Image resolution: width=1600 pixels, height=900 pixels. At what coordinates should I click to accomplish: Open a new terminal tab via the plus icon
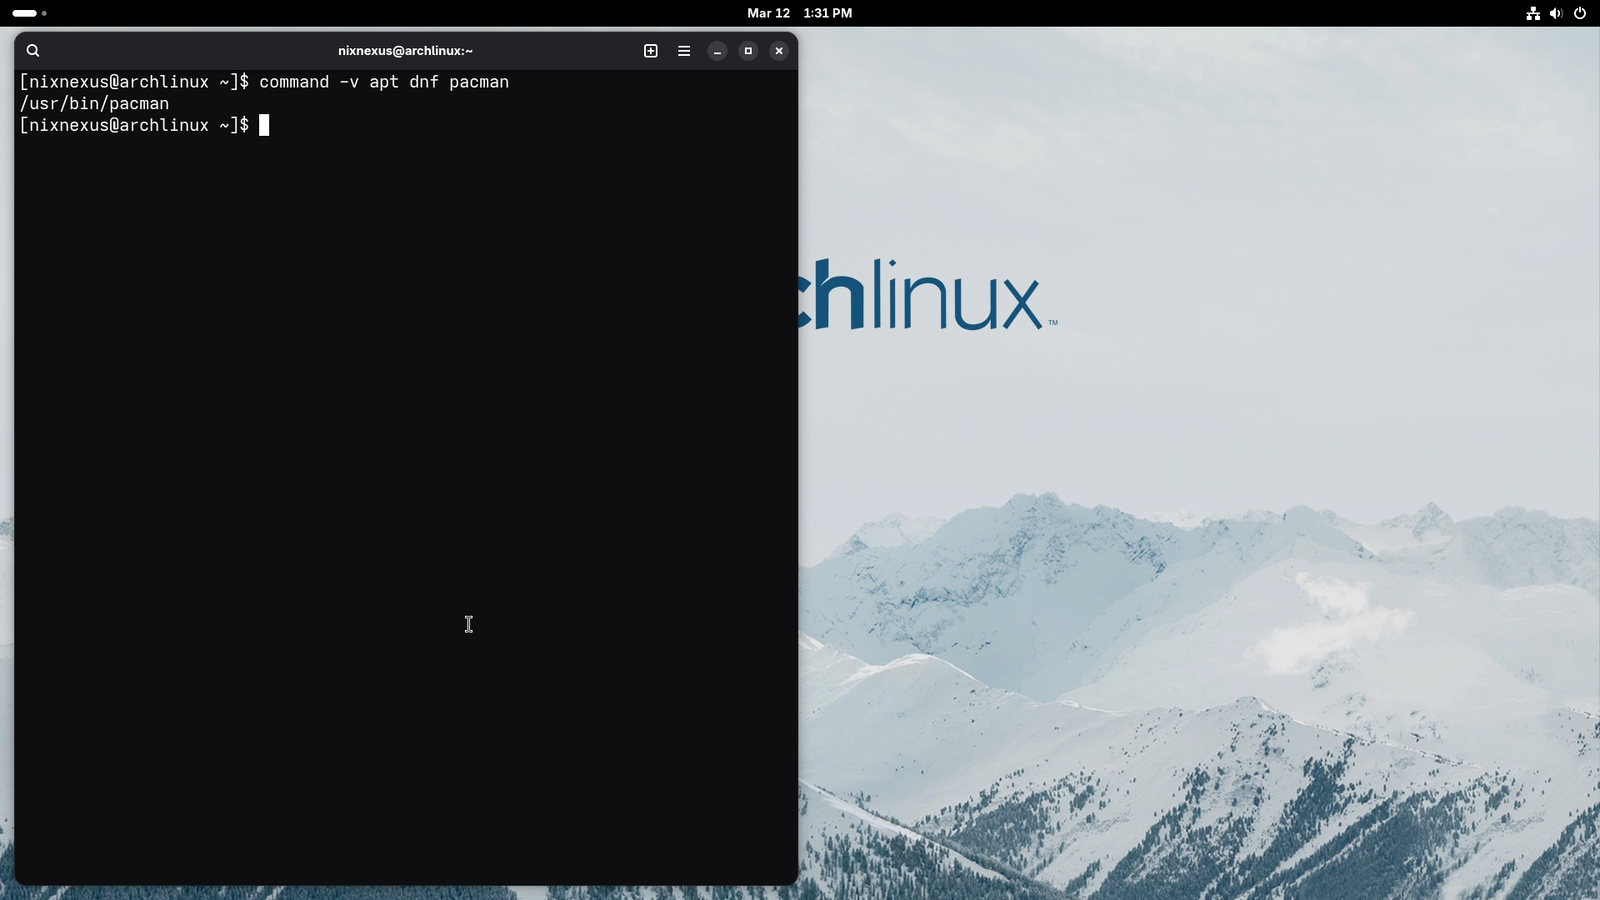pos(650,50)
